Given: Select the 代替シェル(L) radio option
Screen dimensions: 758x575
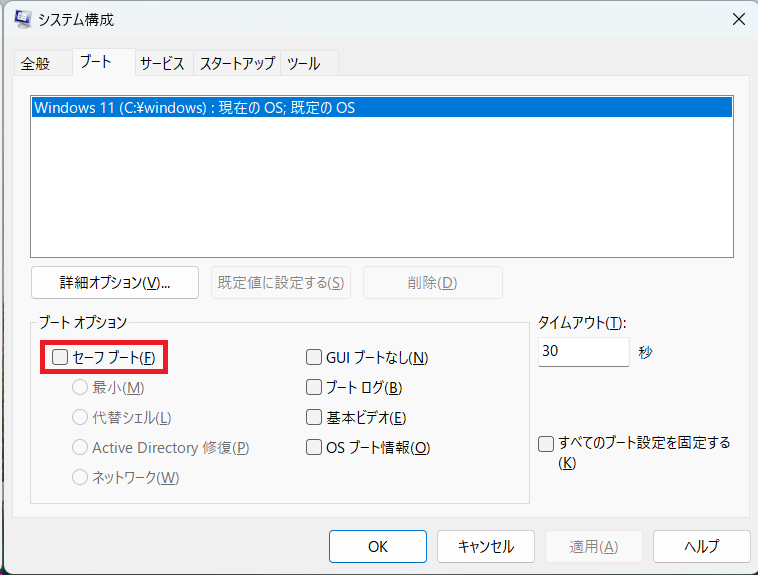Looking at the screenshot, I should pos(80,417).
